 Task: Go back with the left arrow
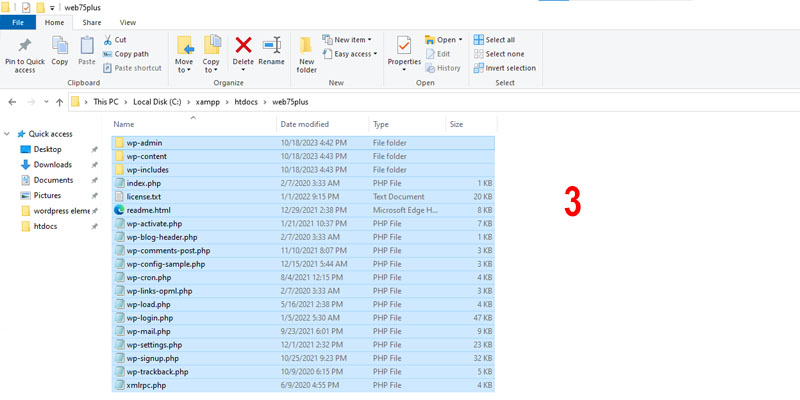point(13,102)
